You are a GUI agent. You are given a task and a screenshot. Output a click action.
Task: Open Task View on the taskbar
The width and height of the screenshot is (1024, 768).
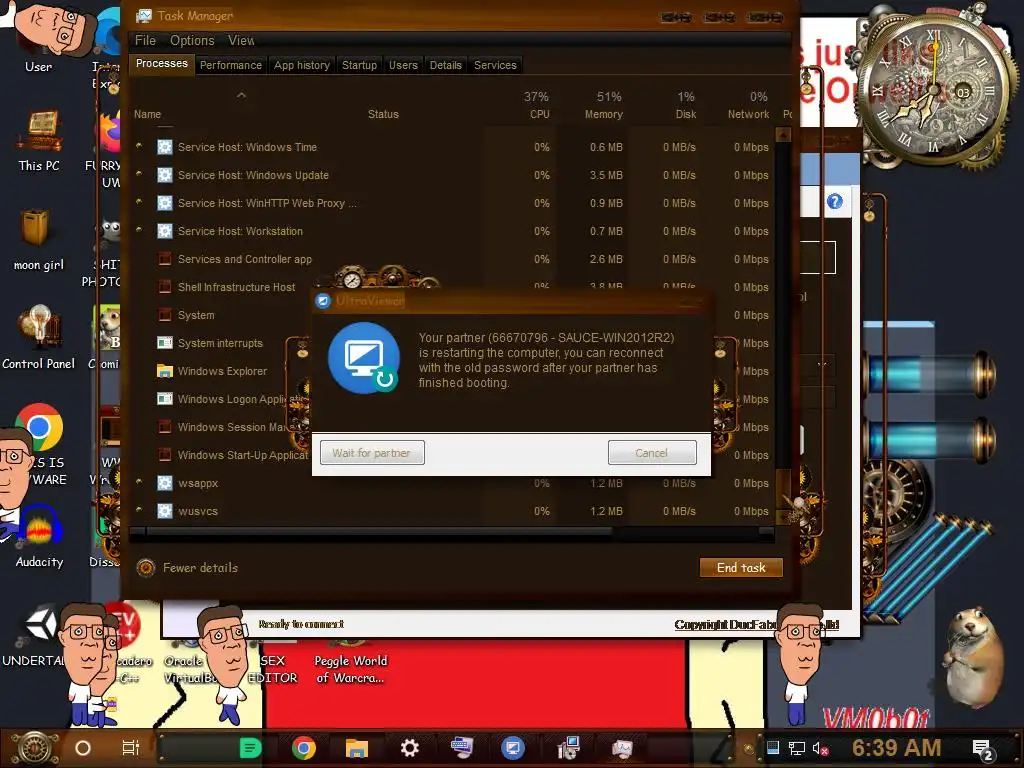131,748
